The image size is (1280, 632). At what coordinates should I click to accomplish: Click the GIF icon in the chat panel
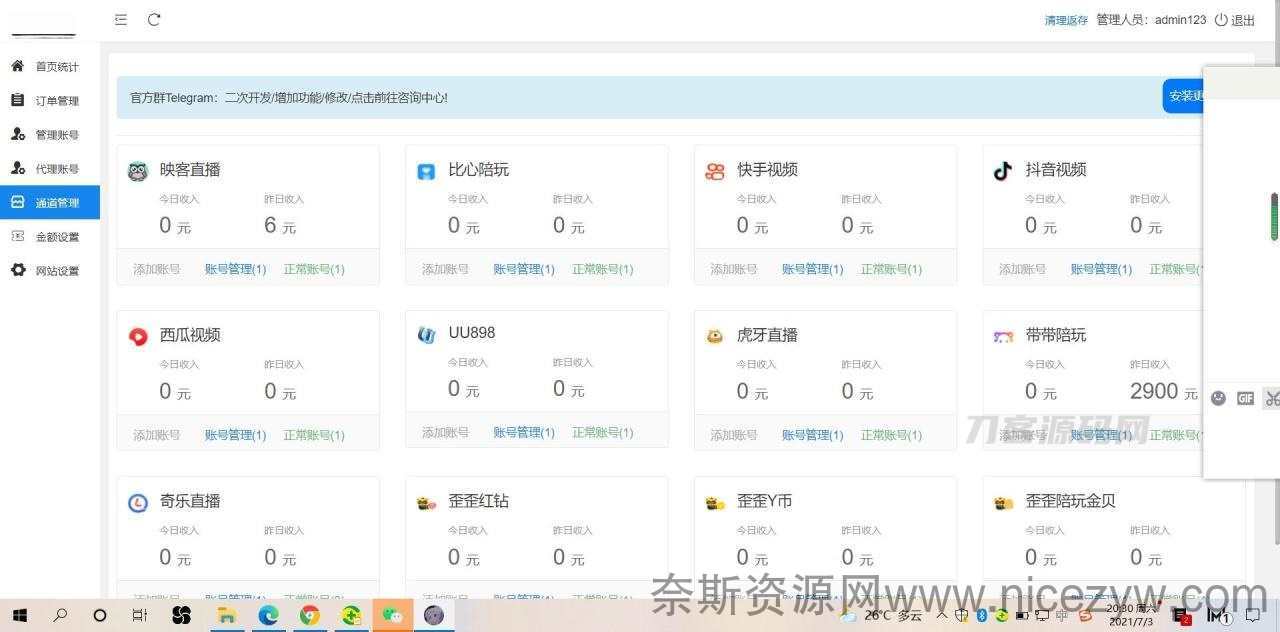click(1245, 398)
